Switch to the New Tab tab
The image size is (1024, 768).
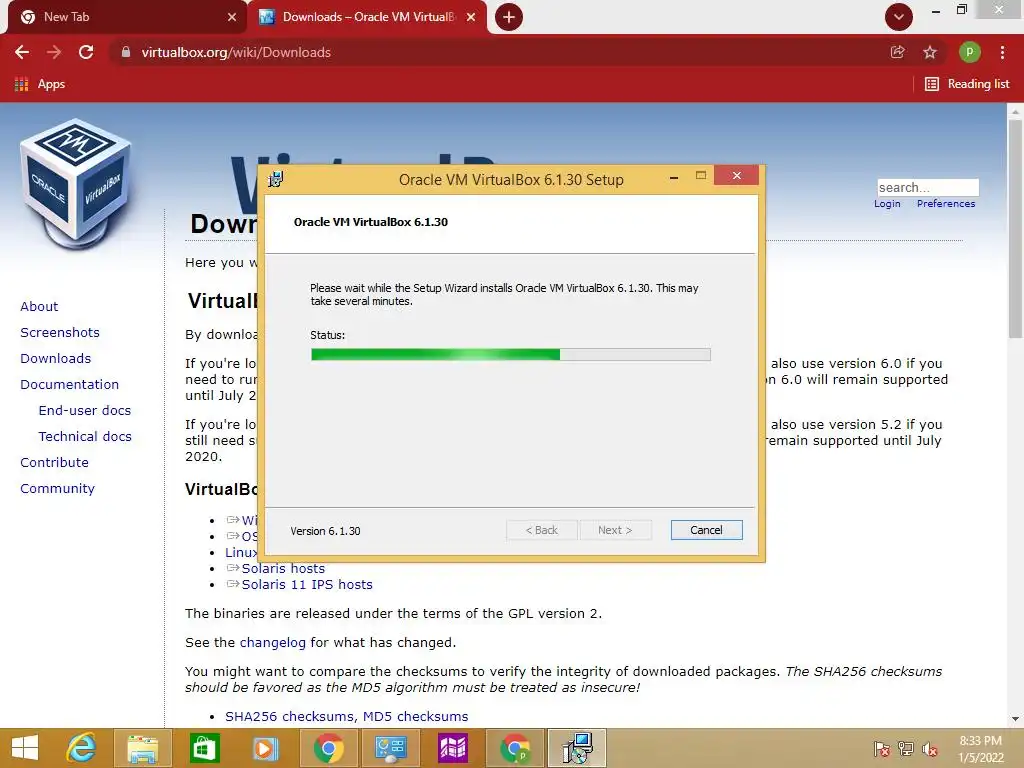pos(124,17)
